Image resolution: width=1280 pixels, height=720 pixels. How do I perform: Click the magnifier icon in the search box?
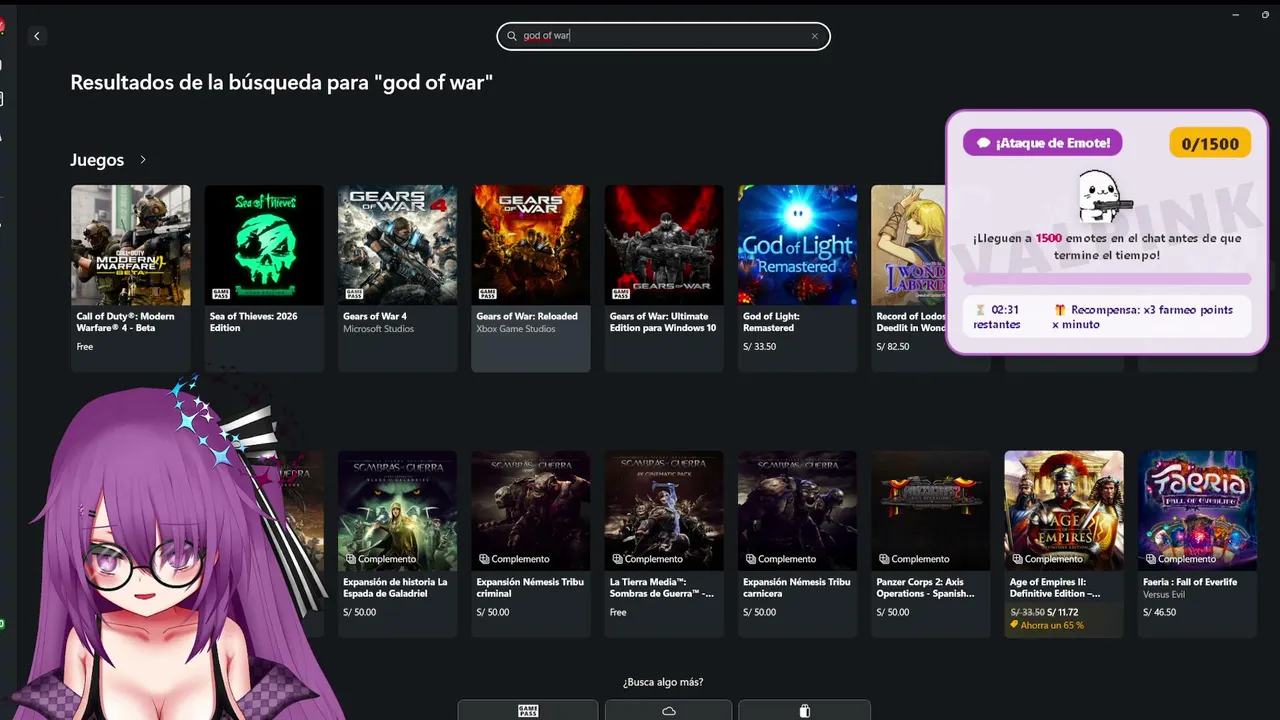point(512,36)
